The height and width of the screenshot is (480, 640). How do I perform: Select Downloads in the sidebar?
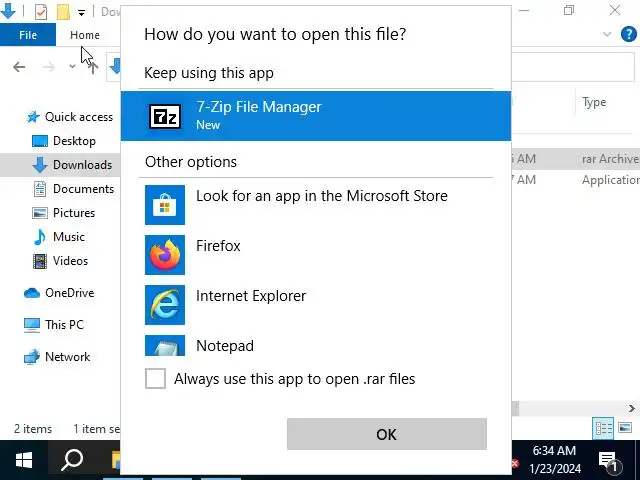pos(72,165)
